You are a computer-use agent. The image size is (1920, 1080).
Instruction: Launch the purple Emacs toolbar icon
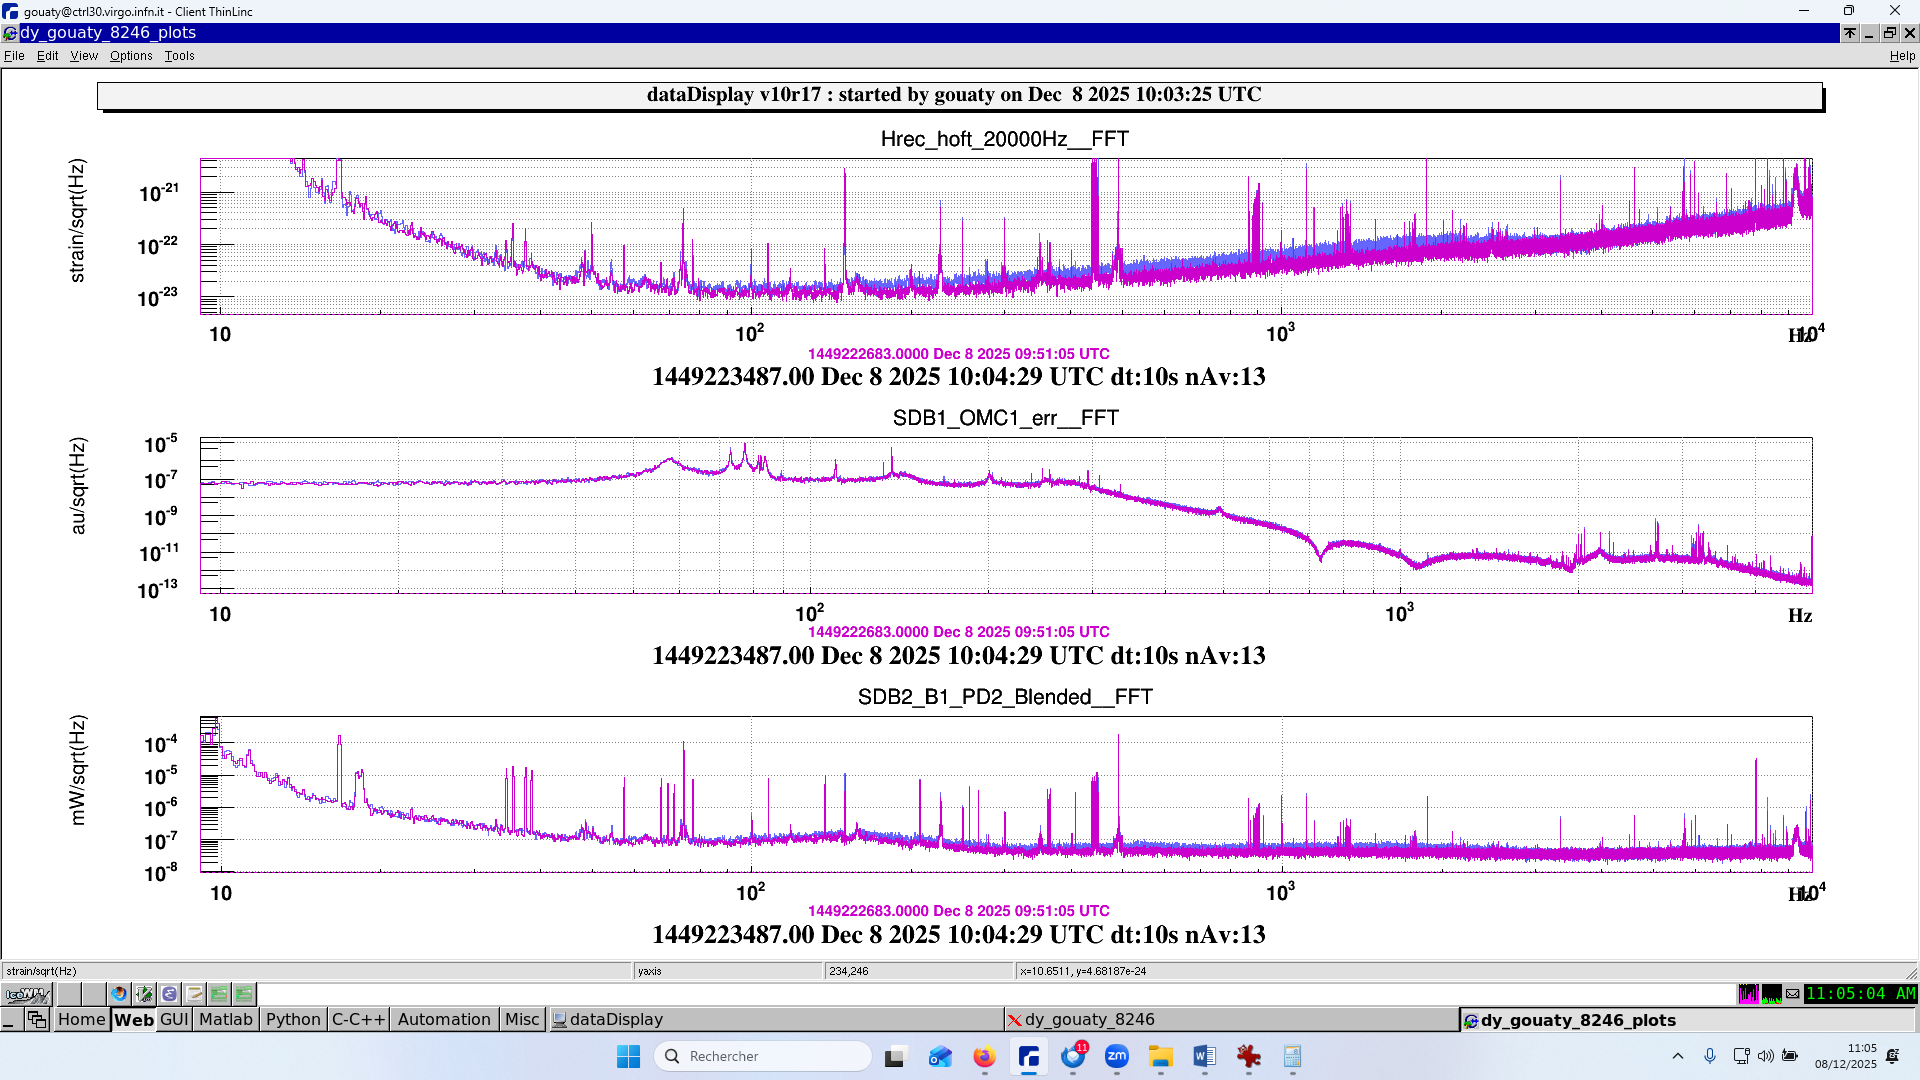[x=170, y=994]
